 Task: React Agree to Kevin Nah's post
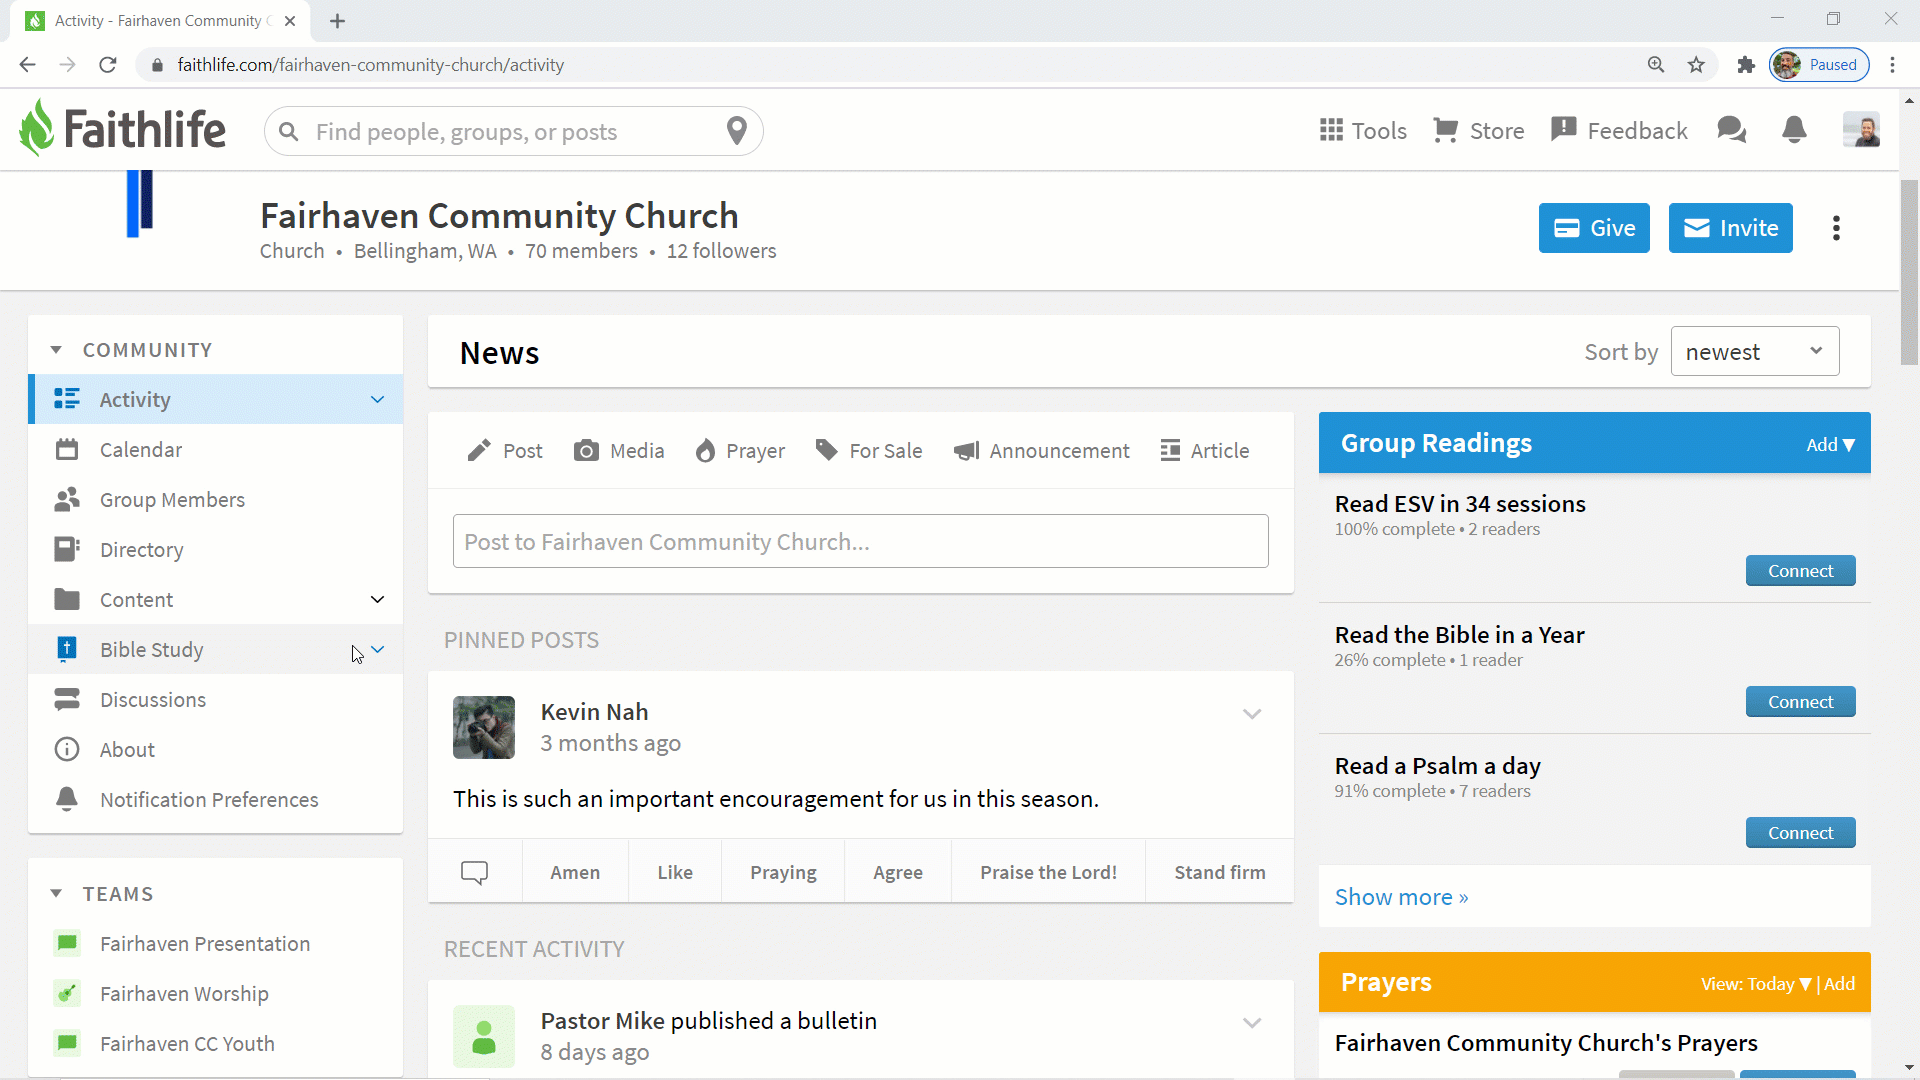point(898,872)
